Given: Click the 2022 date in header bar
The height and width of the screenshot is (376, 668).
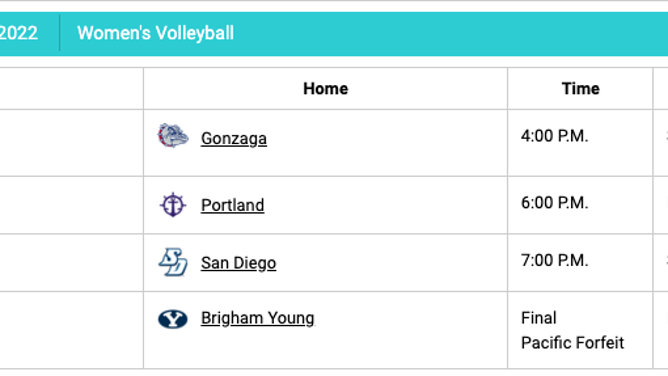Looking at the screenshot, I should click(x=19, y=33).
